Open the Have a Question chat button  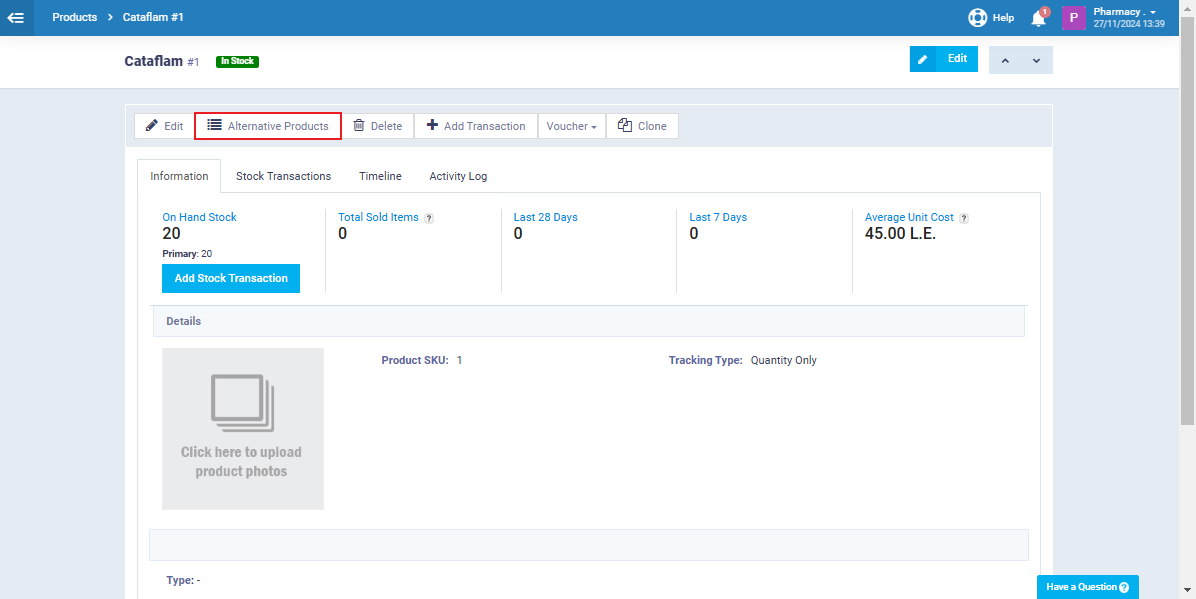pyautogui.click(x=1088, y=587)
